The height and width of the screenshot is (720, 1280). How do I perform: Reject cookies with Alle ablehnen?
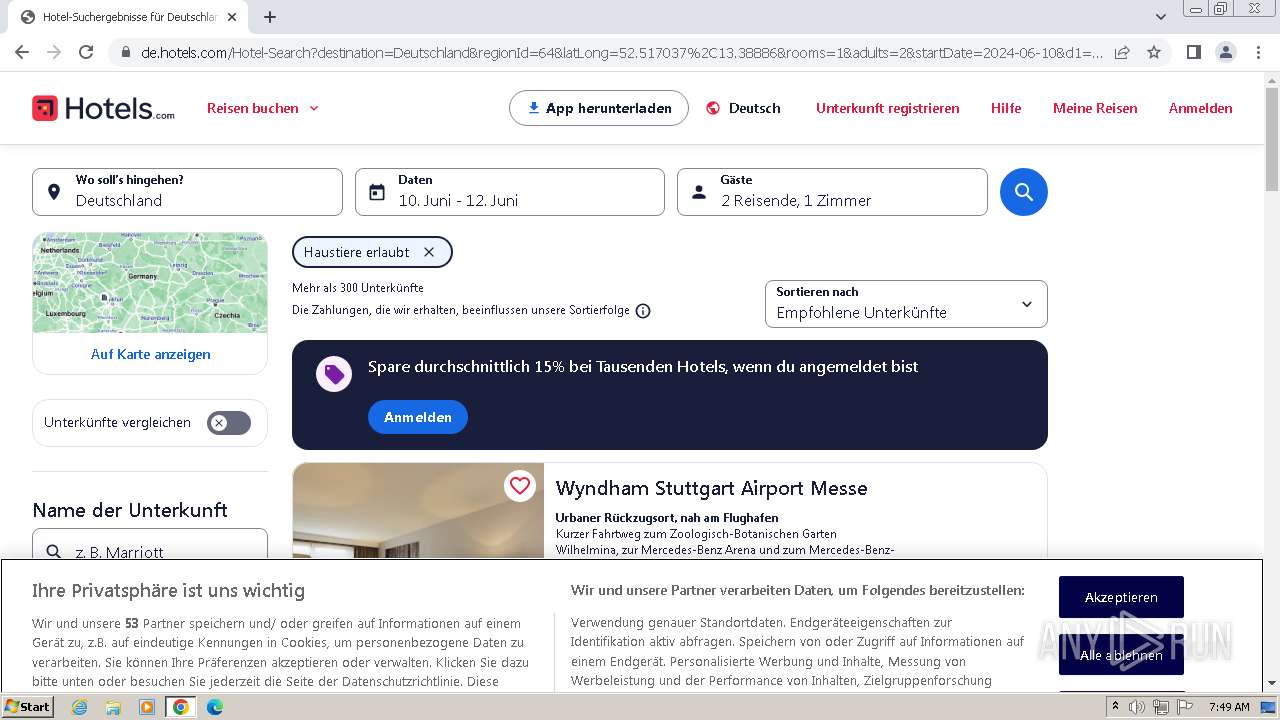pos(1121,655)
